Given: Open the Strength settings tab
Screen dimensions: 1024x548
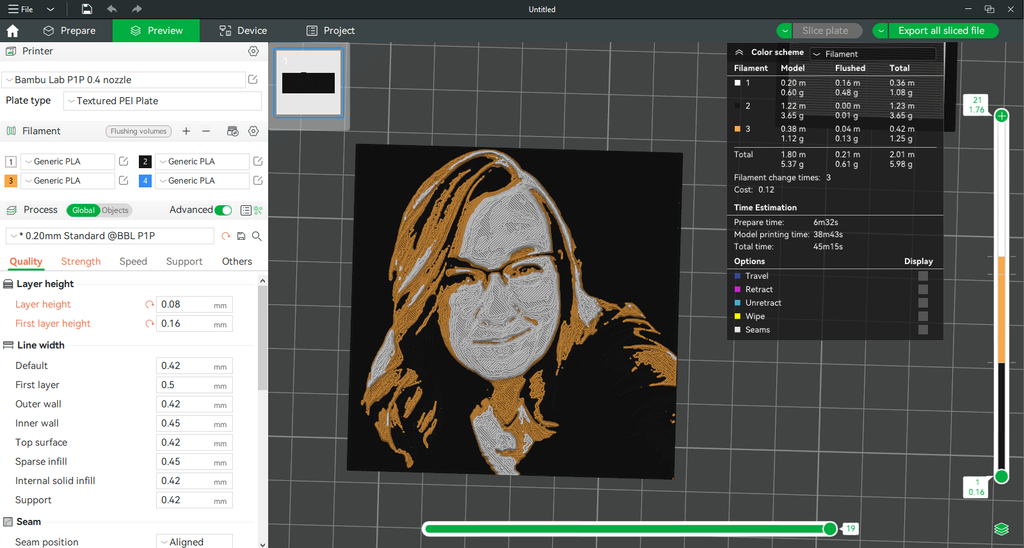Looking at the screenshot, I should point(81,262).
